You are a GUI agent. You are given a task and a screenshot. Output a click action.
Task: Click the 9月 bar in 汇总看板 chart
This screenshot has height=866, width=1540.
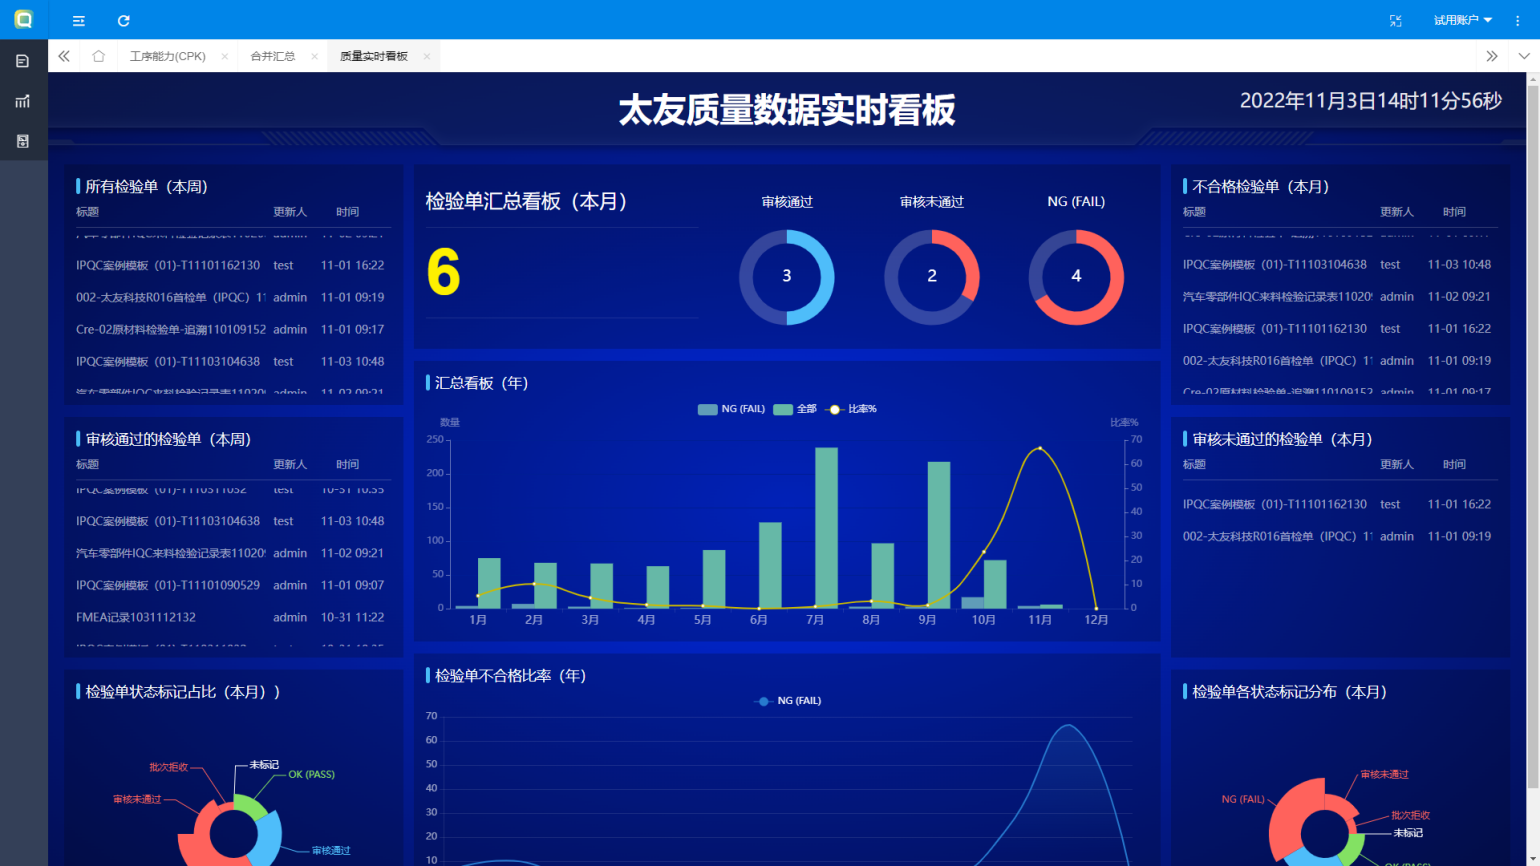point(939,535)
